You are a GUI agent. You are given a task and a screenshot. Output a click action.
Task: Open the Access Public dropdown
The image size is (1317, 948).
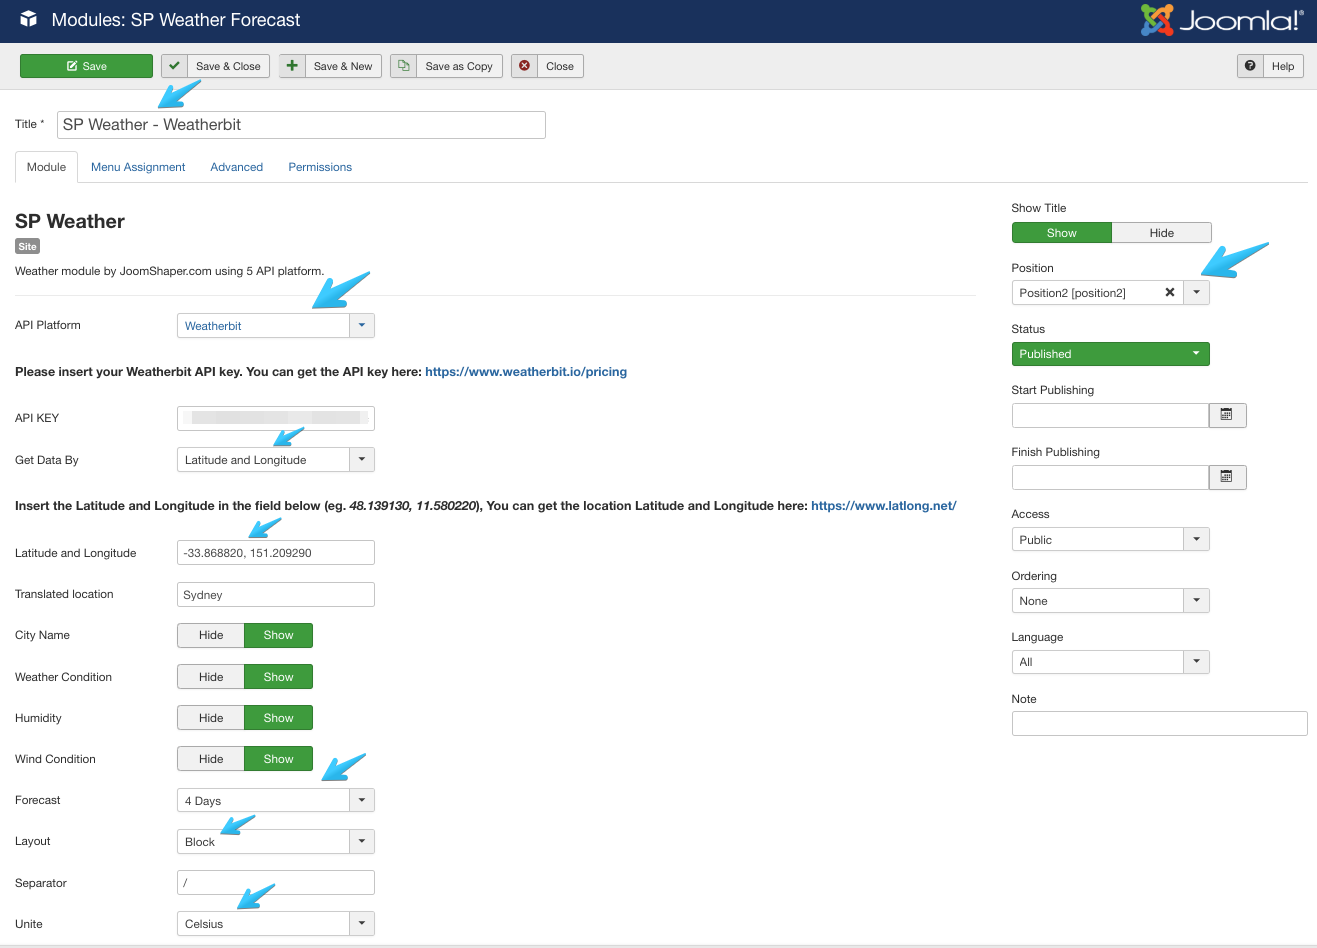[1111, 540]
